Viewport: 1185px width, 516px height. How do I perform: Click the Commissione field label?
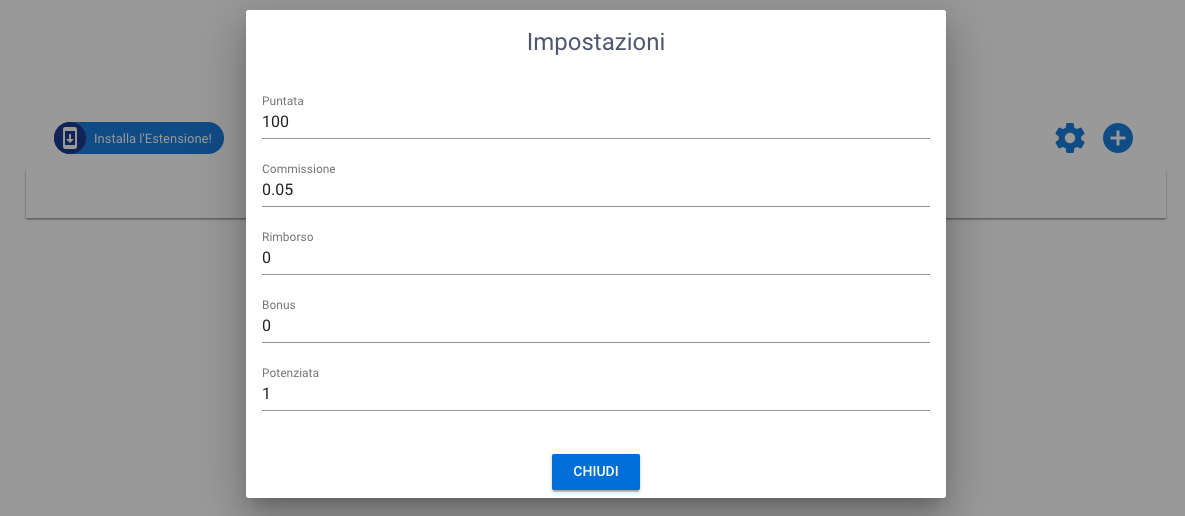(x=299, y=169)
